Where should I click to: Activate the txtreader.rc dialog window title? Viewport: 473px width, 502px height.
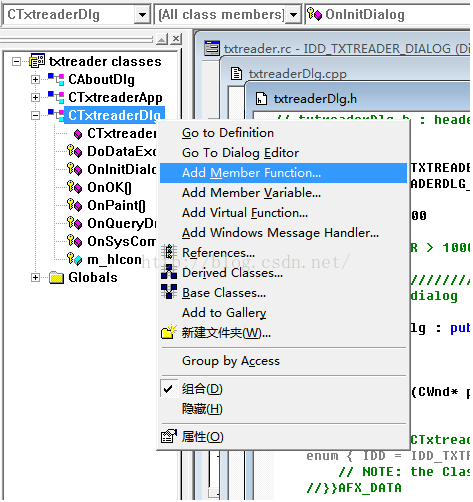click(347, 49)
